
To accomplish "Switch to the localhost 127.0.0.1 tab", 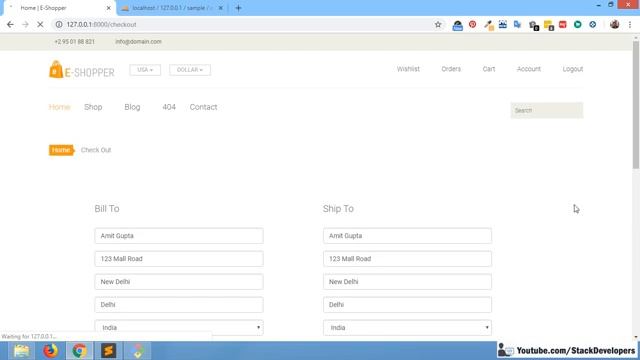I will click(171, 8).
